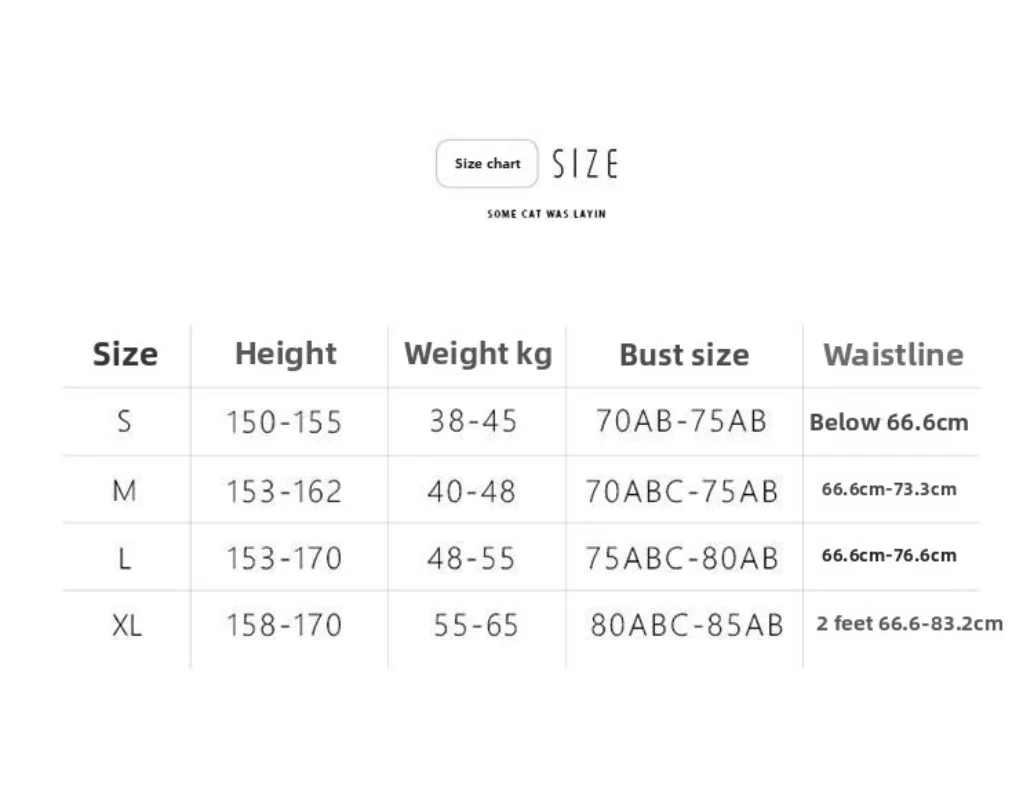Screen dimensions: 1034x800
Task: Select the Size column header
Action: click(125, 354)
